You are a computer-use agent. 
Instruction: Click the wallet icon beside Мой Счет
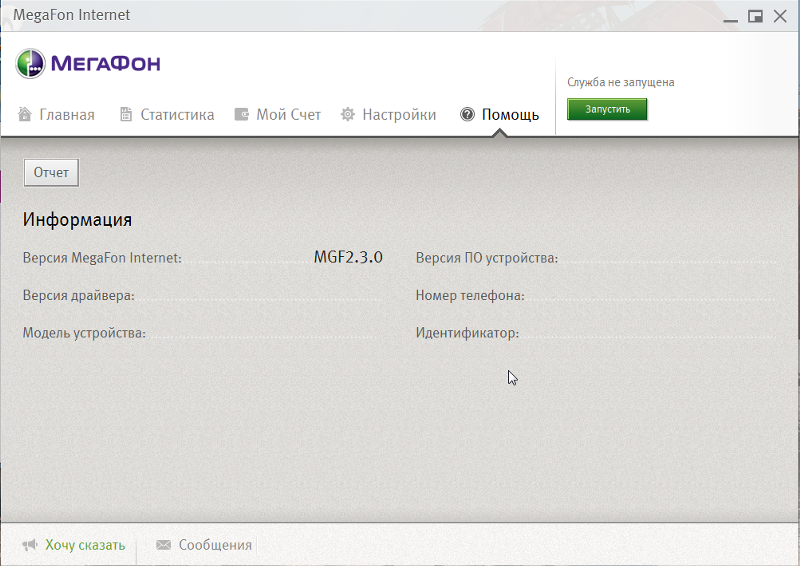coord(241,114)
